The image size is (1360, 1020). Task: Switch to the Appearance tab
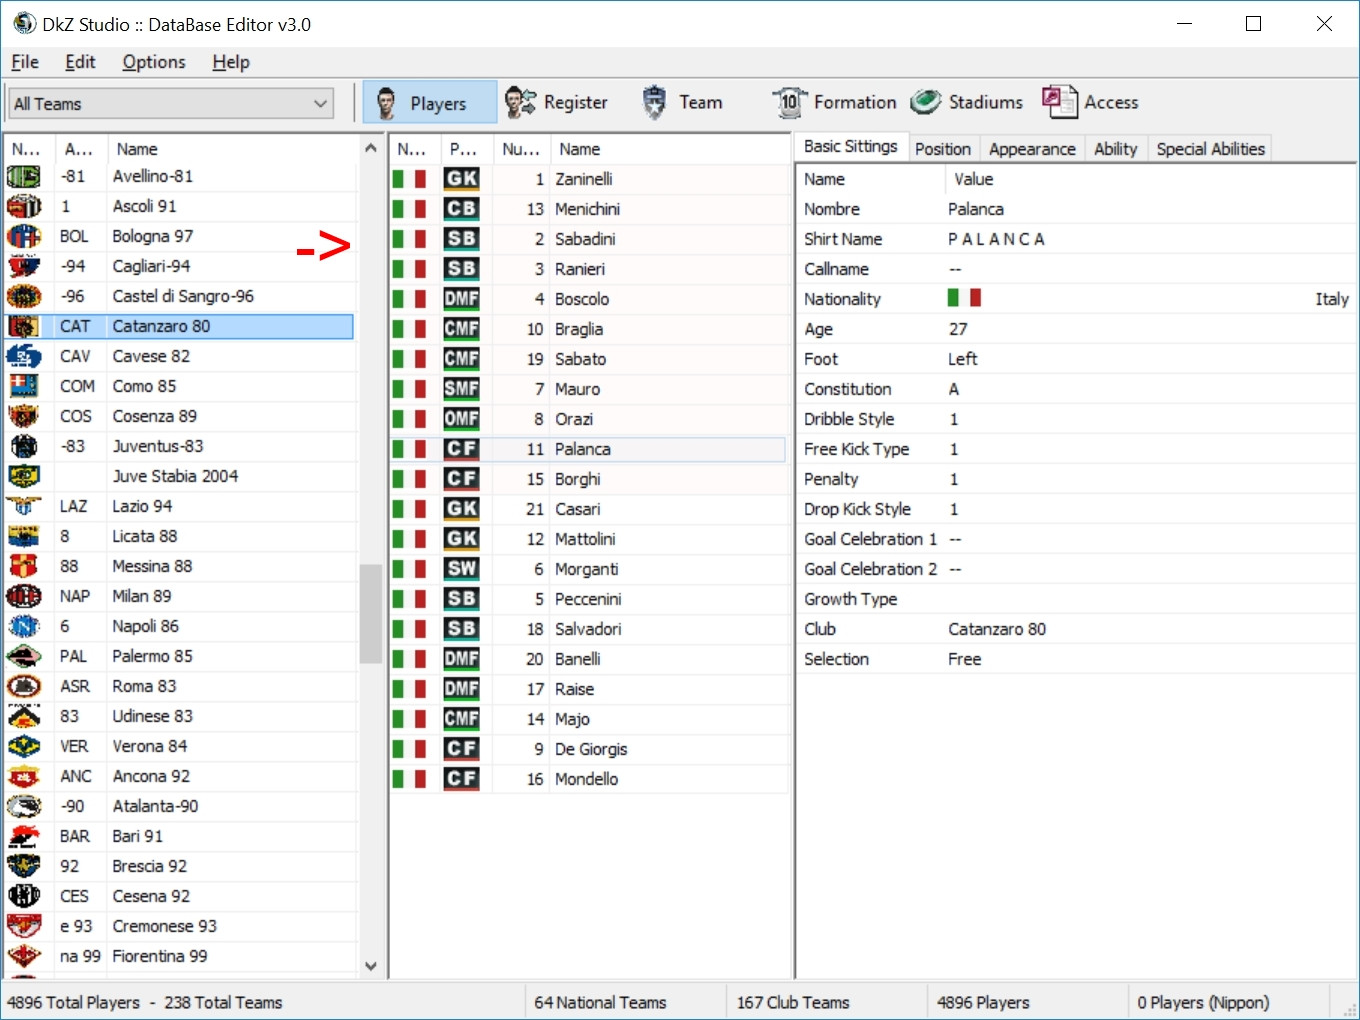coord(1032,149)
